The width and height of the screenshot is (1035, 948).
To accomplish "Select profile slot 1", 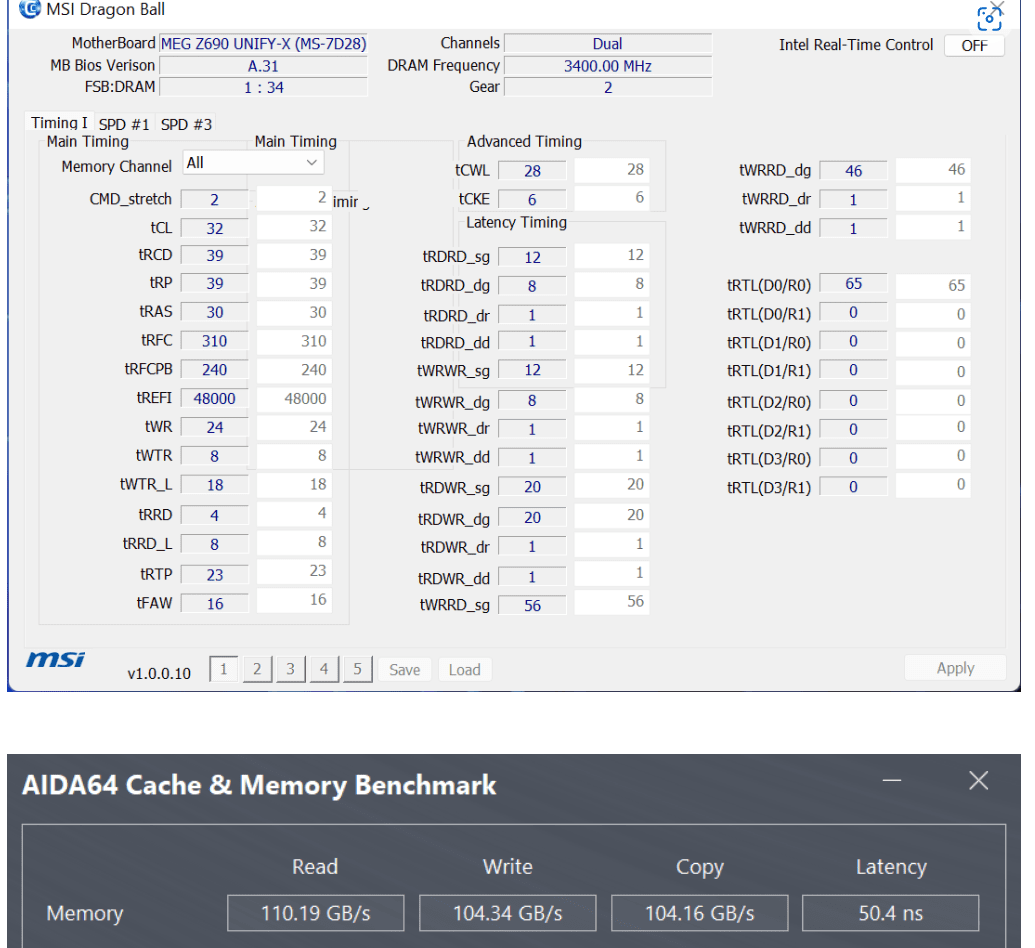I will (223, 669).
